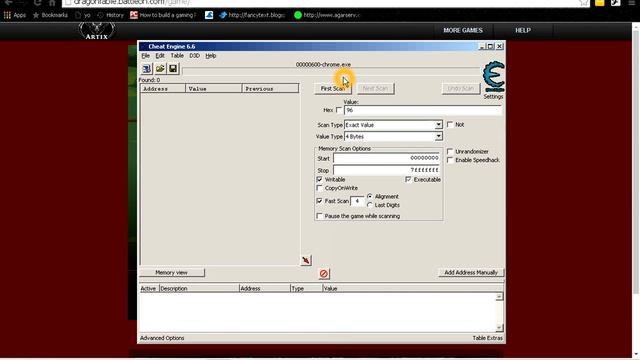Click address table scrollbar down arrow
This screenshot has height=360, width=640.
click(499, 327)
